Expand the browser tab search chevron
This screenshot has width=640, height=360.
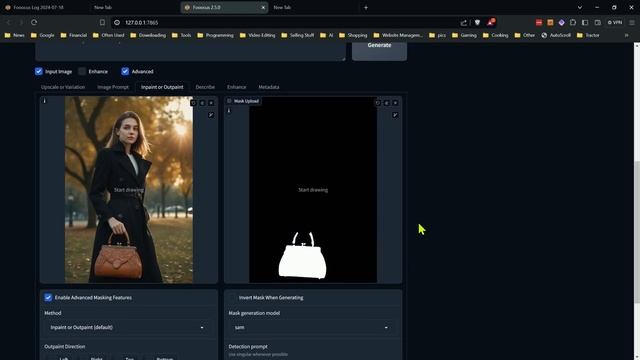(580, 7)
